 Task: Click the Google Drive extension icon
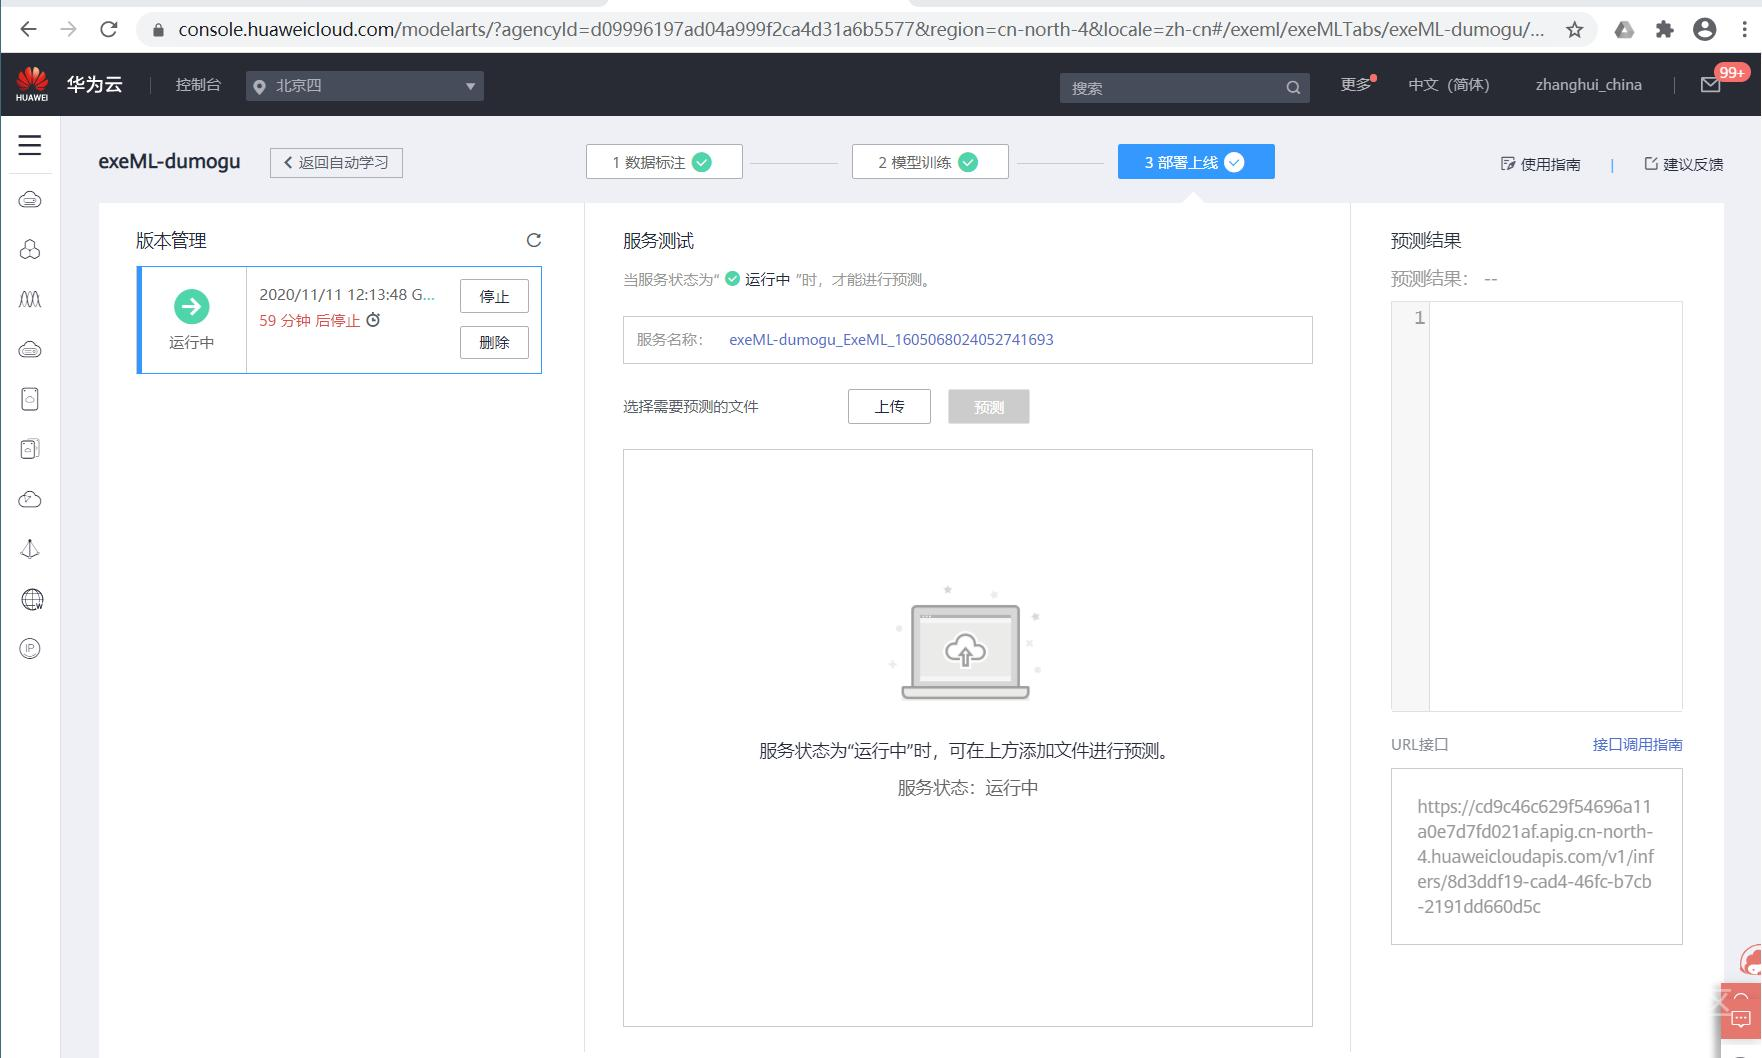(x=1624, y=29)
